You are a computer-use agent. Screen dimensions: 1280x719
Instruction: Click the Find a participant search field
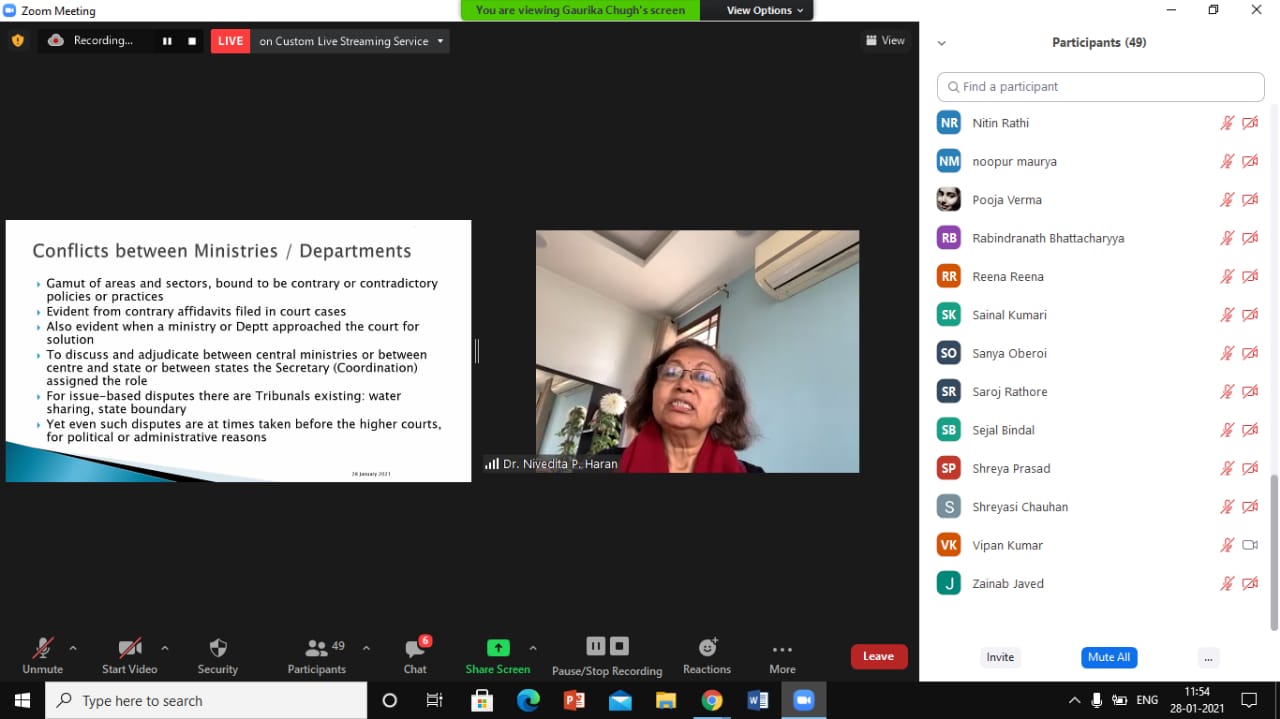coord(1100,87)
